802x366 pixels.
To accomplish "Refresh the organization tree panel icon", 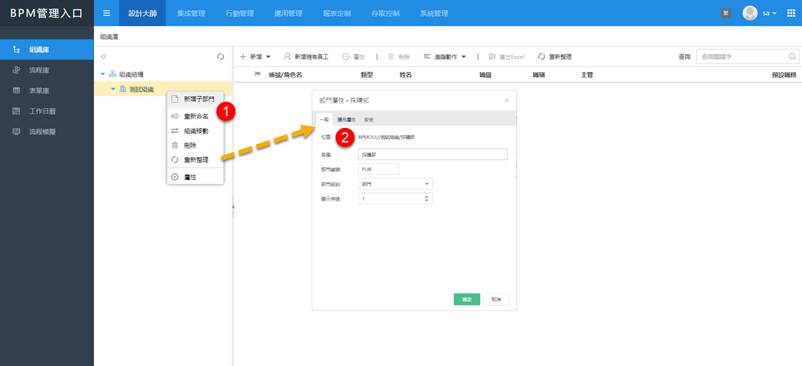I will pos(220,57).
